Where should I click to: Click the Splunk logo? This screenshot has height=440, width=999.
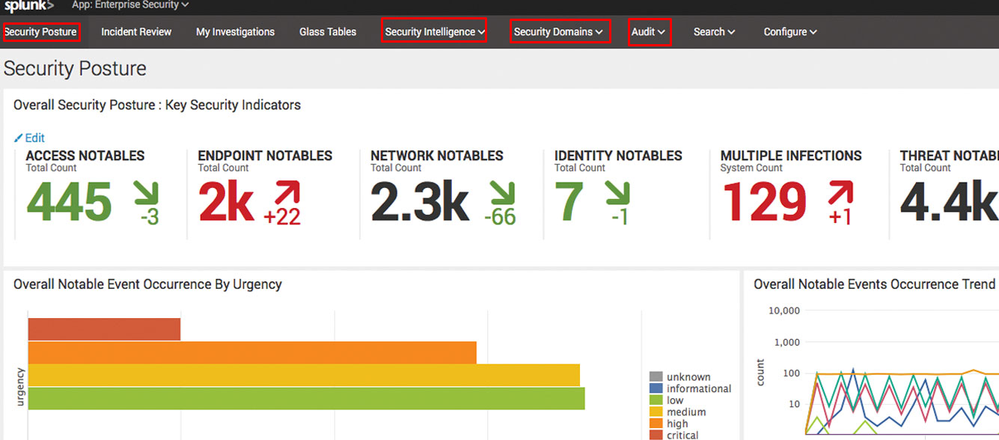(x=27, y=5)
